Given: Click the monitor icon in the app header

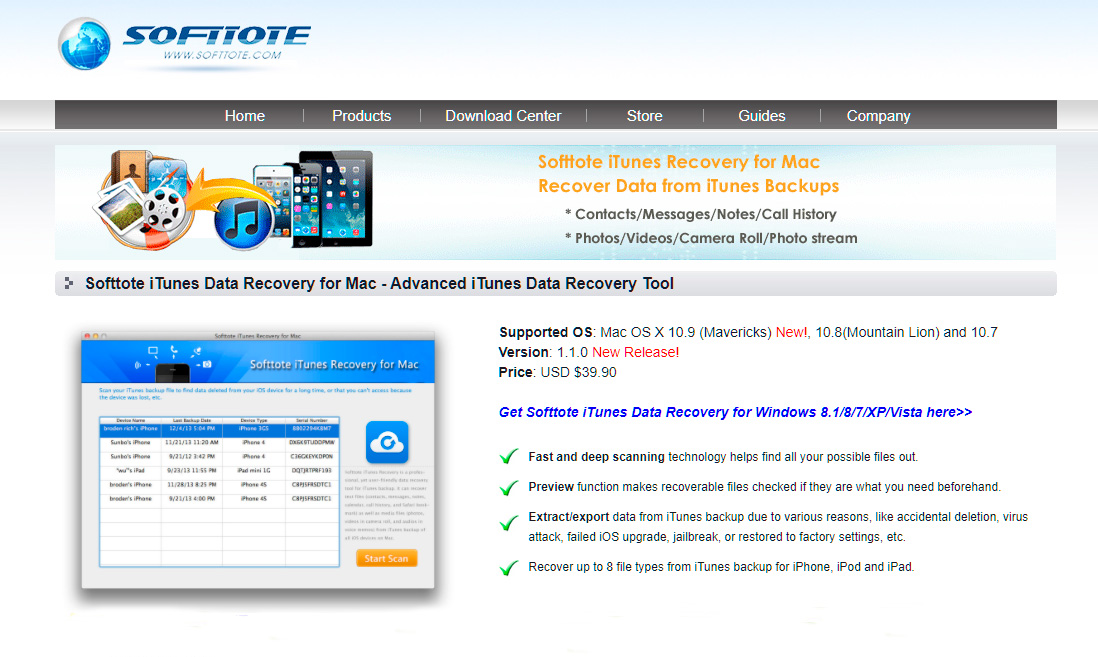Looking at the screenshot, I should click(x=152, y=350).
